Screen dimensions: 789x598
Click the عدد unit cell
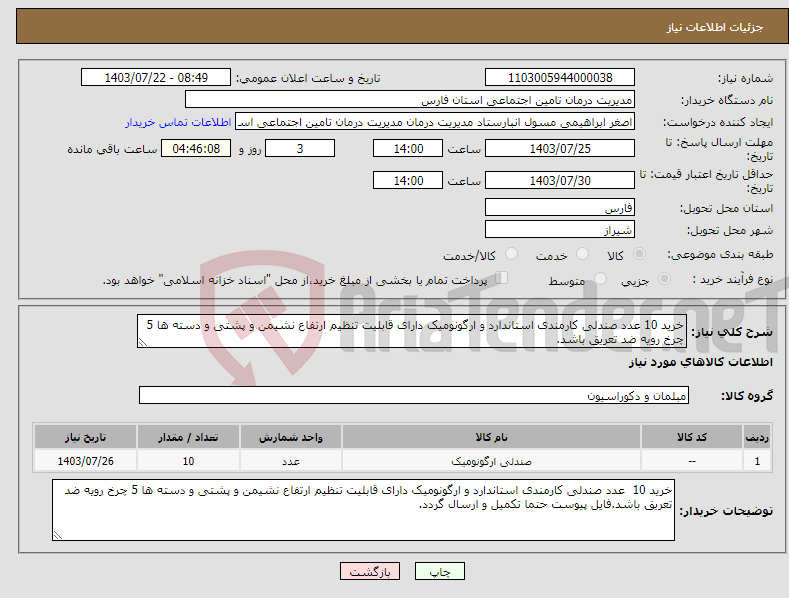(291, 461)
